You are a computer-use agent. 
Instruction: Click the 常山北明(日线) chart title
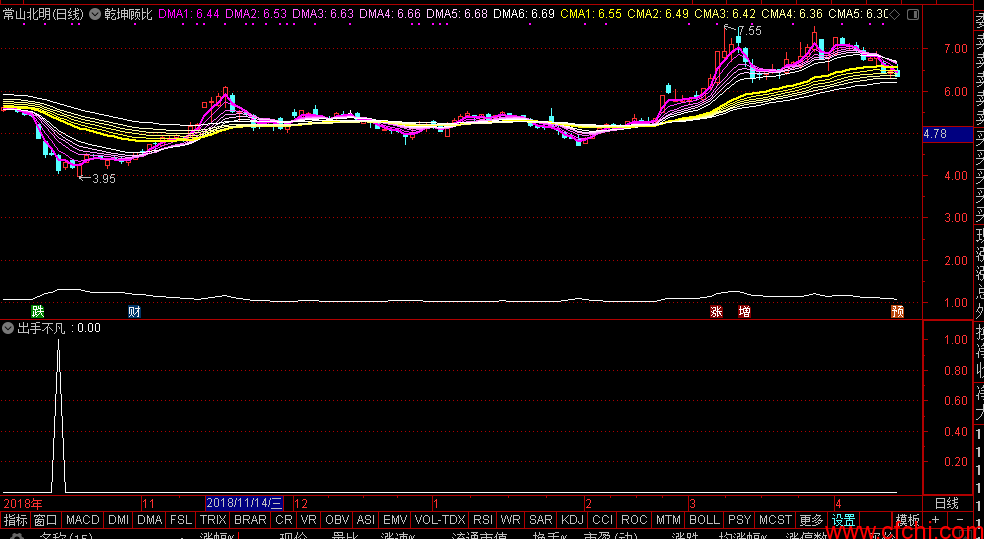tap(43, 14)
